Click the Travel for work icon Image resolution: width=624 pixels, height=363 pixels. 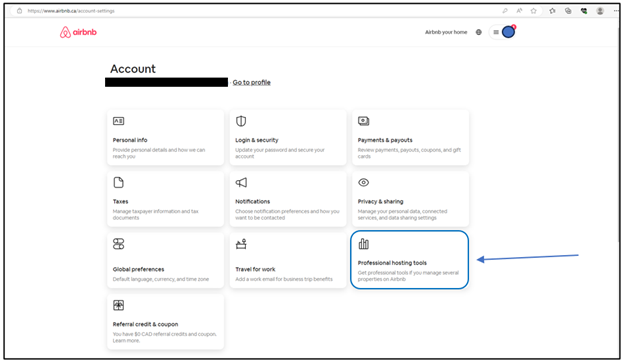pyautogui.click(x=241, y=244)
